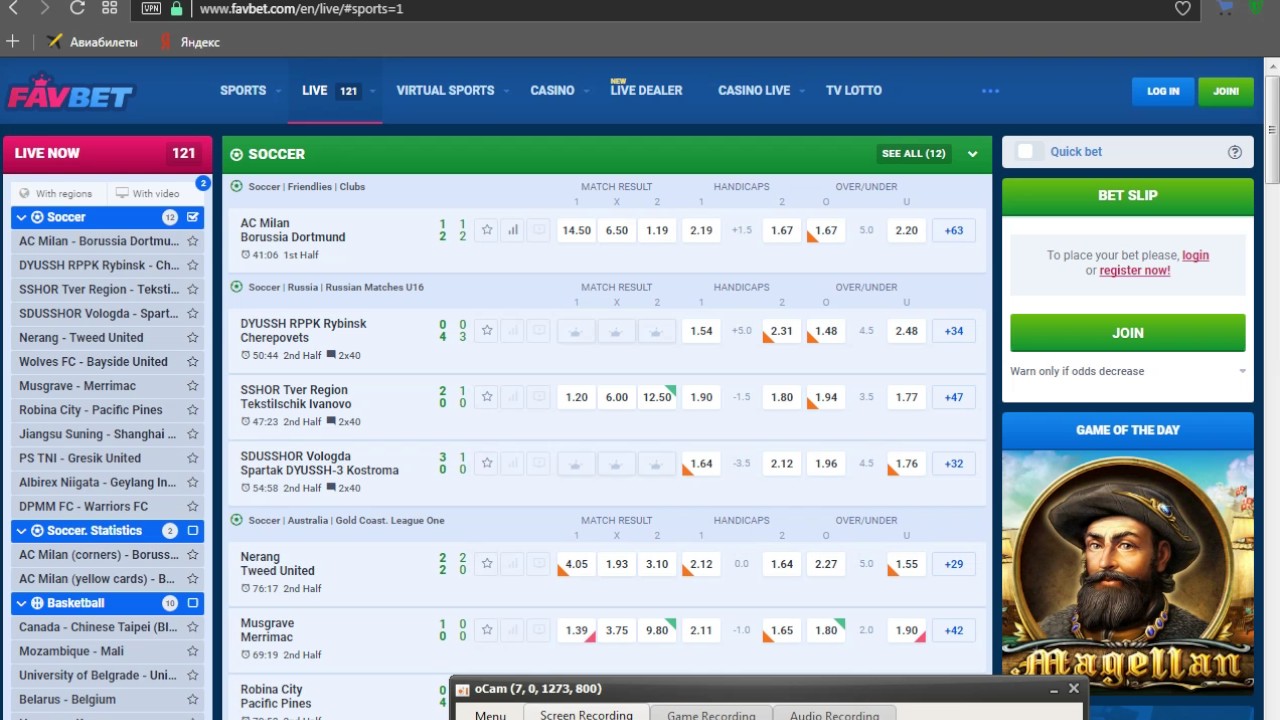Click the browser address bar URL
1280x720 pixels.
coord(301,8)
